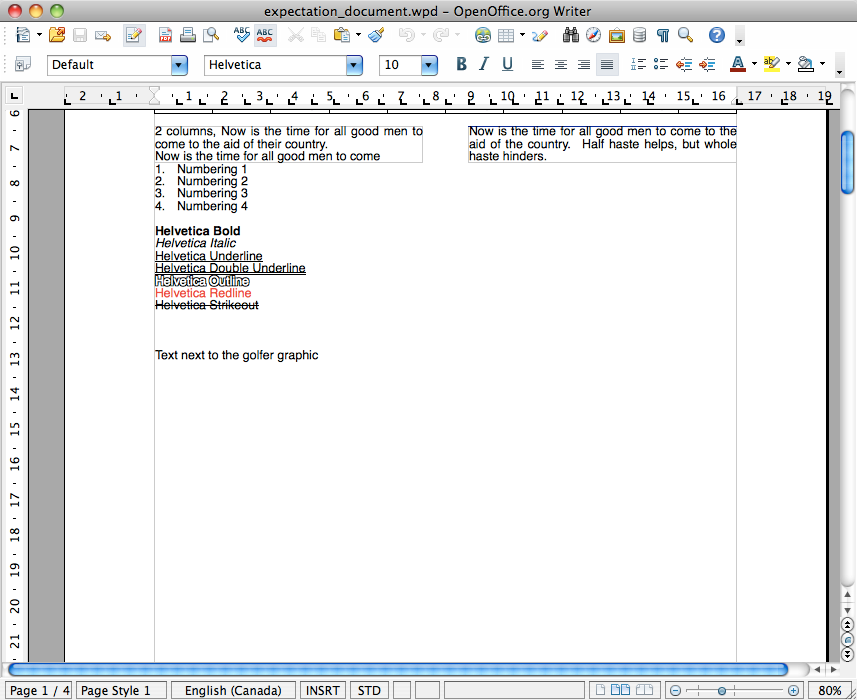Open the Help question mark icon
This screenshot has height=700, width=857.
pos(716,36)
